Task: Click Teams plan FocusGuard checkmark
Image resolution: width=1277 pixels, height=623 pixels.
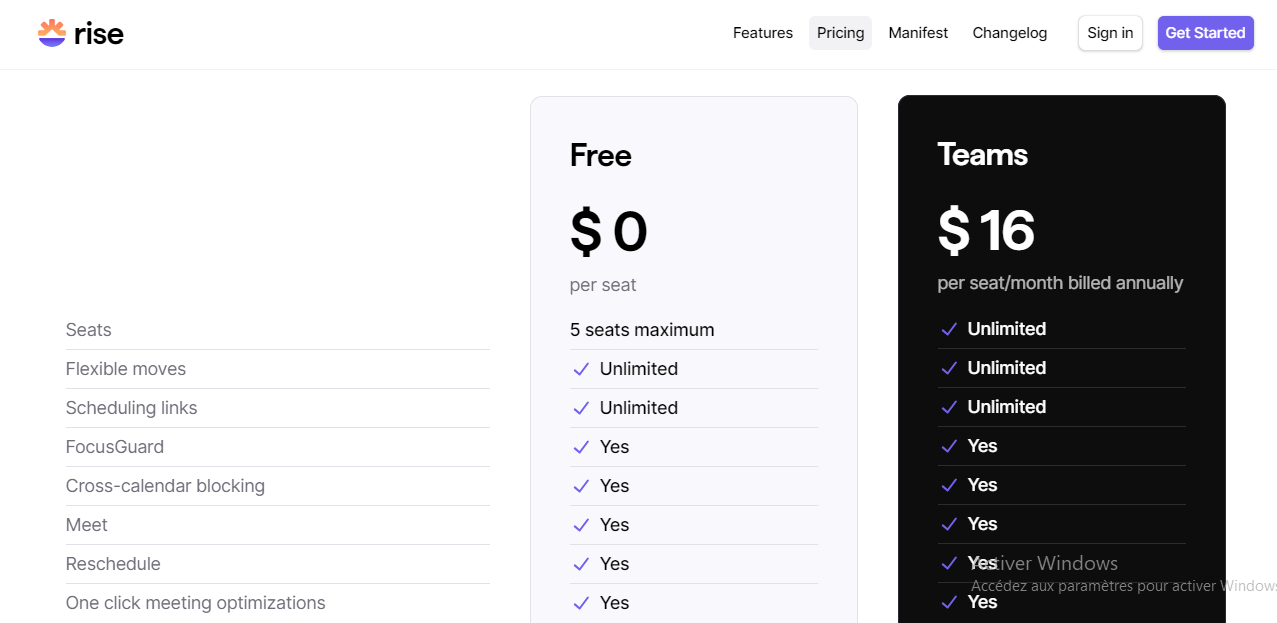Action: point(949,446)
